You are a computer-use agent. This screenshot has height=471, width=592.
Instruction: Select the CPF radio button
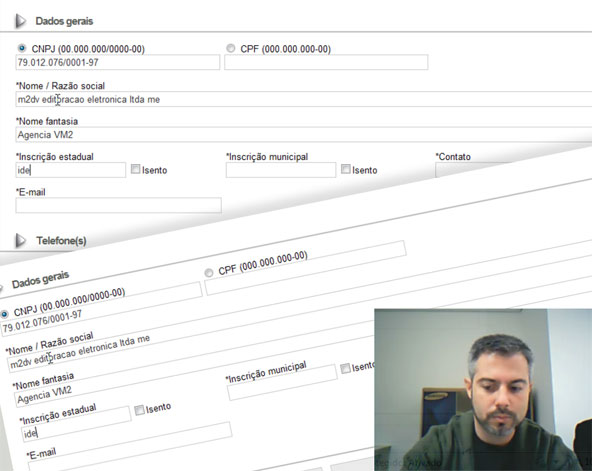pyautogui.click(x=230, y=48)
